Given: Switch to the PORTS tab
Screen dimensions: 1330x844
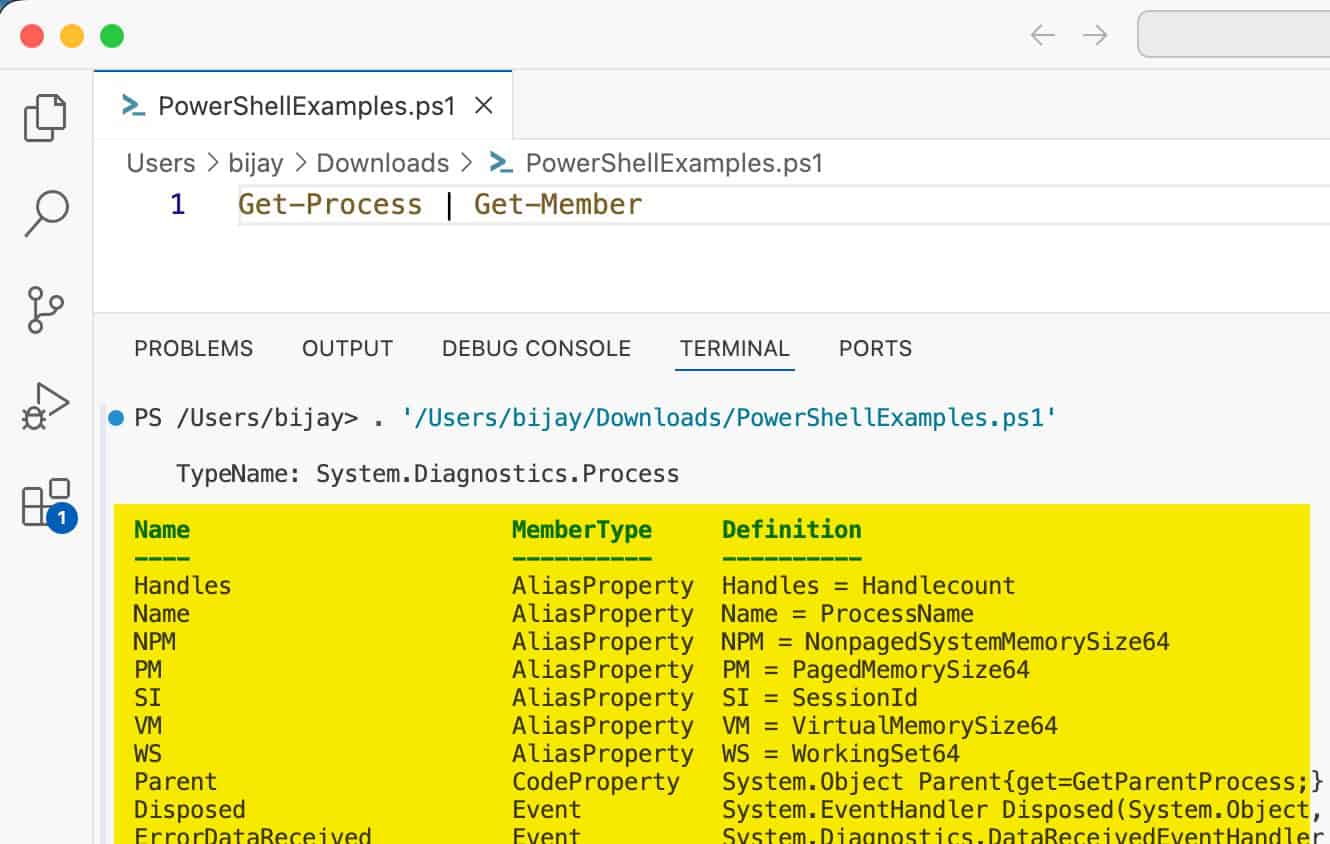Looking at the screenshot, I should tap(874, 348).
